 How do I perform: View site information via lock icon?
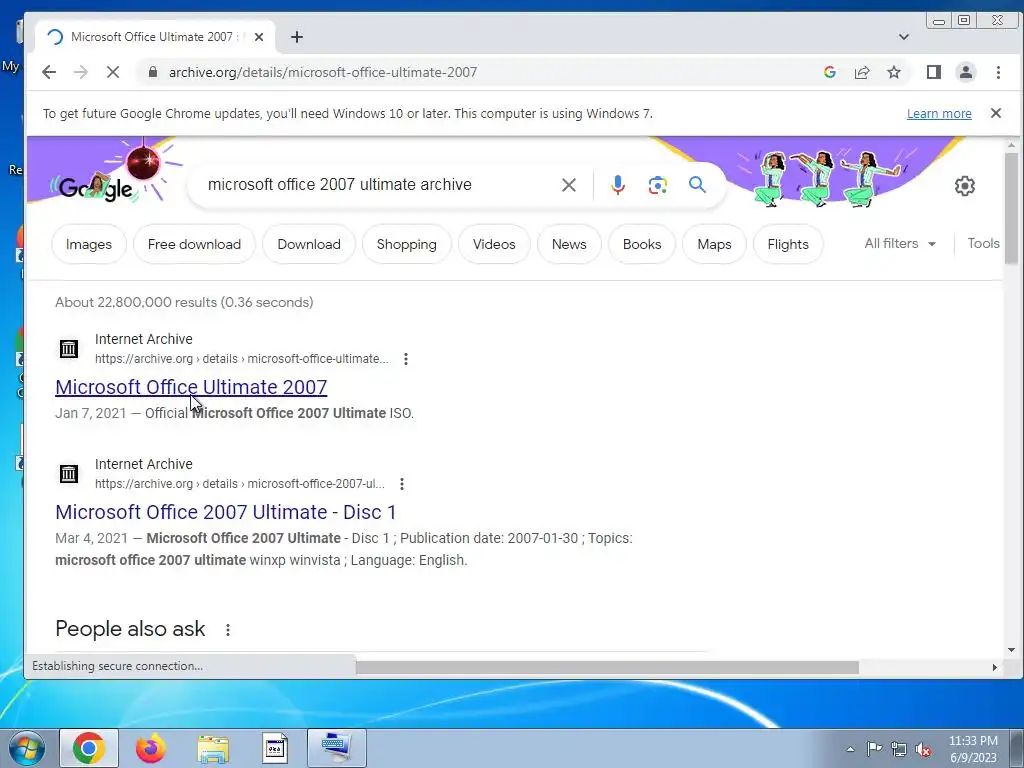pos(153,72)
